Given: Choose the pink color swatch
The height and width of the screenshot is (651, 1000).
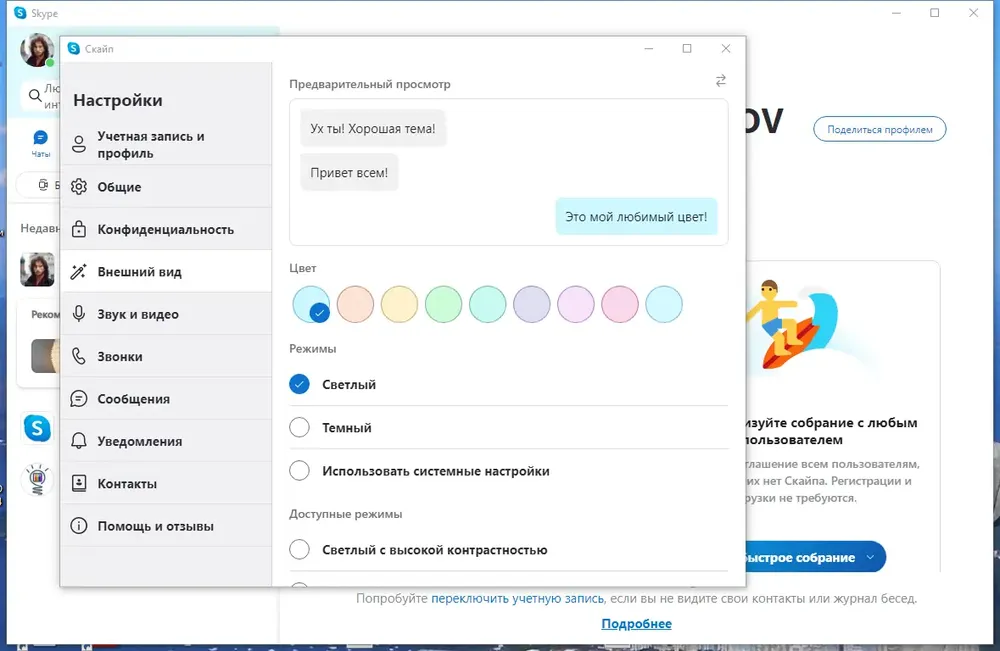Looking at the screenshot, I should [619, 304].
